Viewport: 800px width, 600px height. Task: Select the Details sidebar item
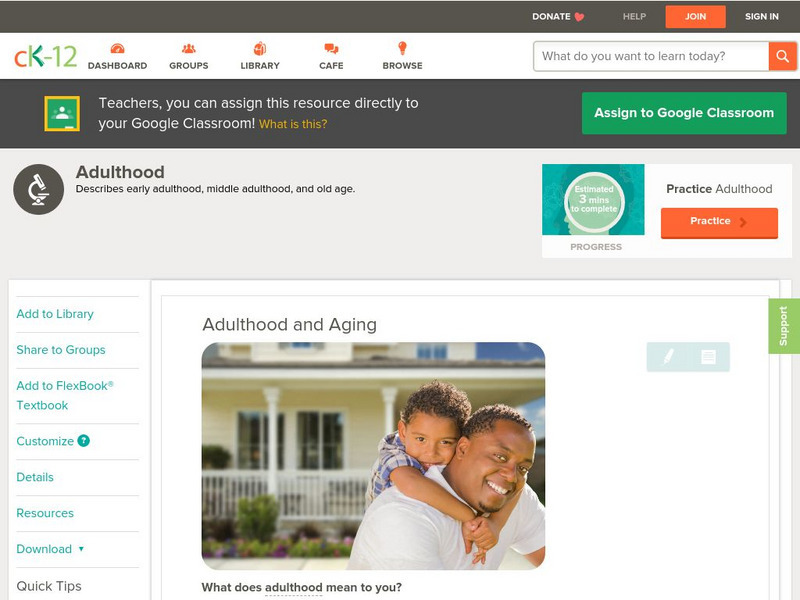(35, 477)
